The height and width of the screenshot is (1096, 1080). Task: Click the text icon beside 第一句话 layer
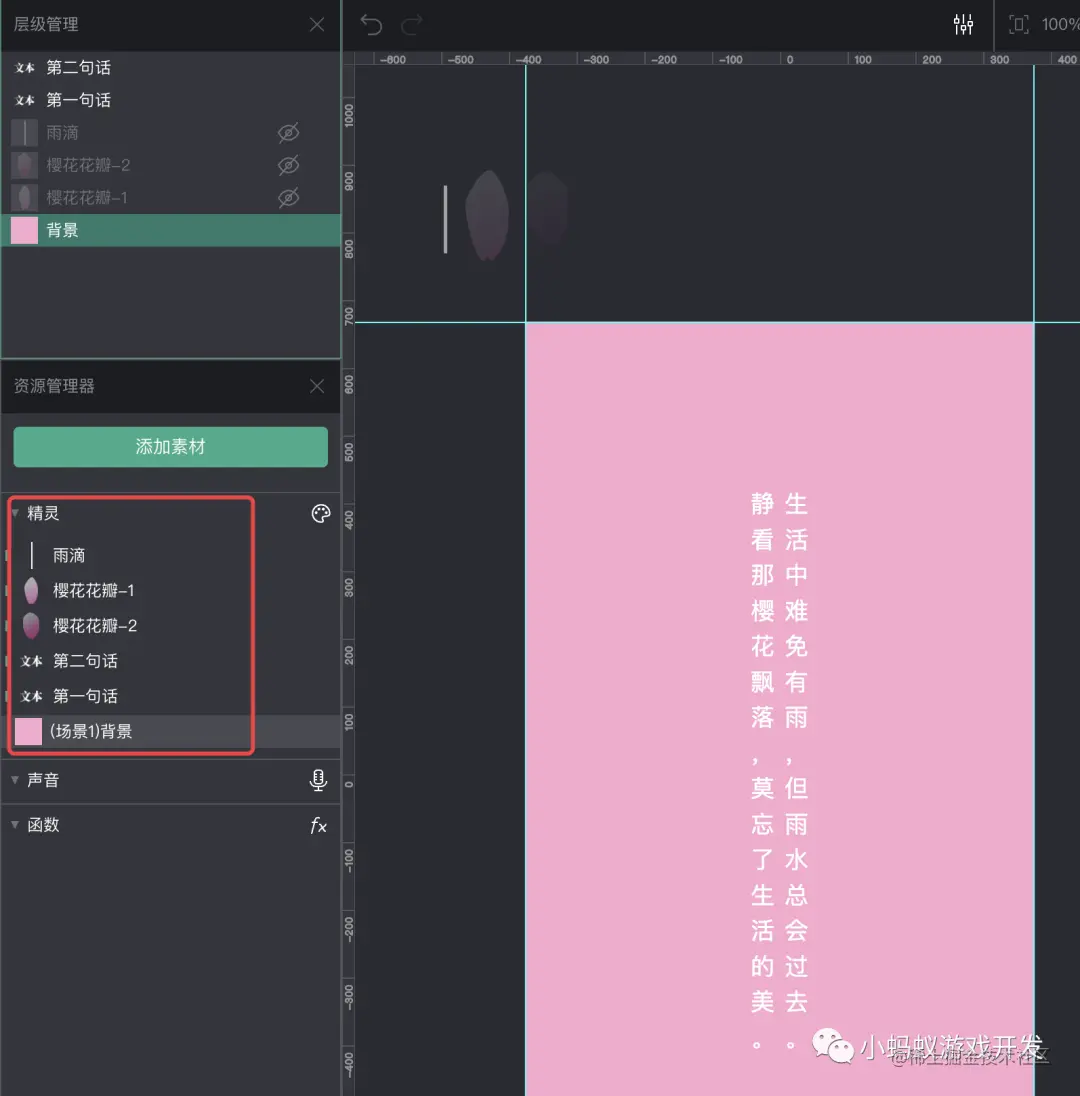pyautogui.click(x=25, y=100)
